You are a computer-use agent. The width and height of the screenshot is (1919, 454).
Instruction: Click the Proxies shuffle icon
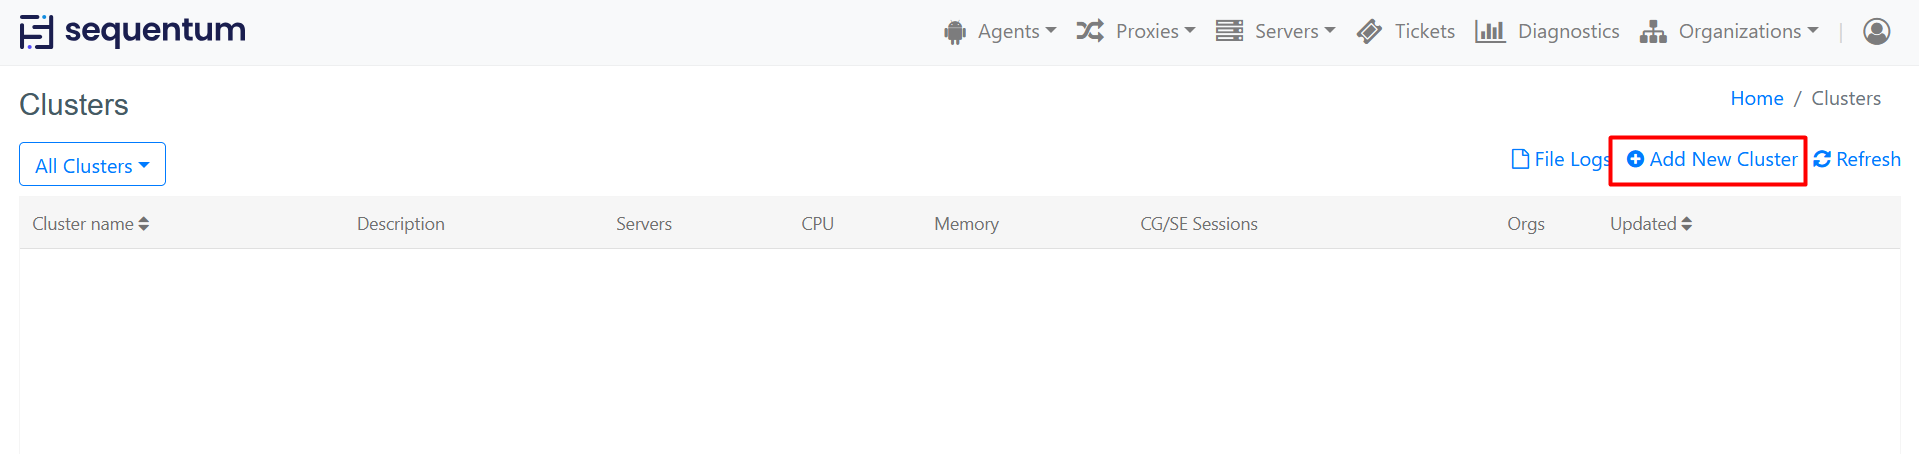coord(1089,31)
